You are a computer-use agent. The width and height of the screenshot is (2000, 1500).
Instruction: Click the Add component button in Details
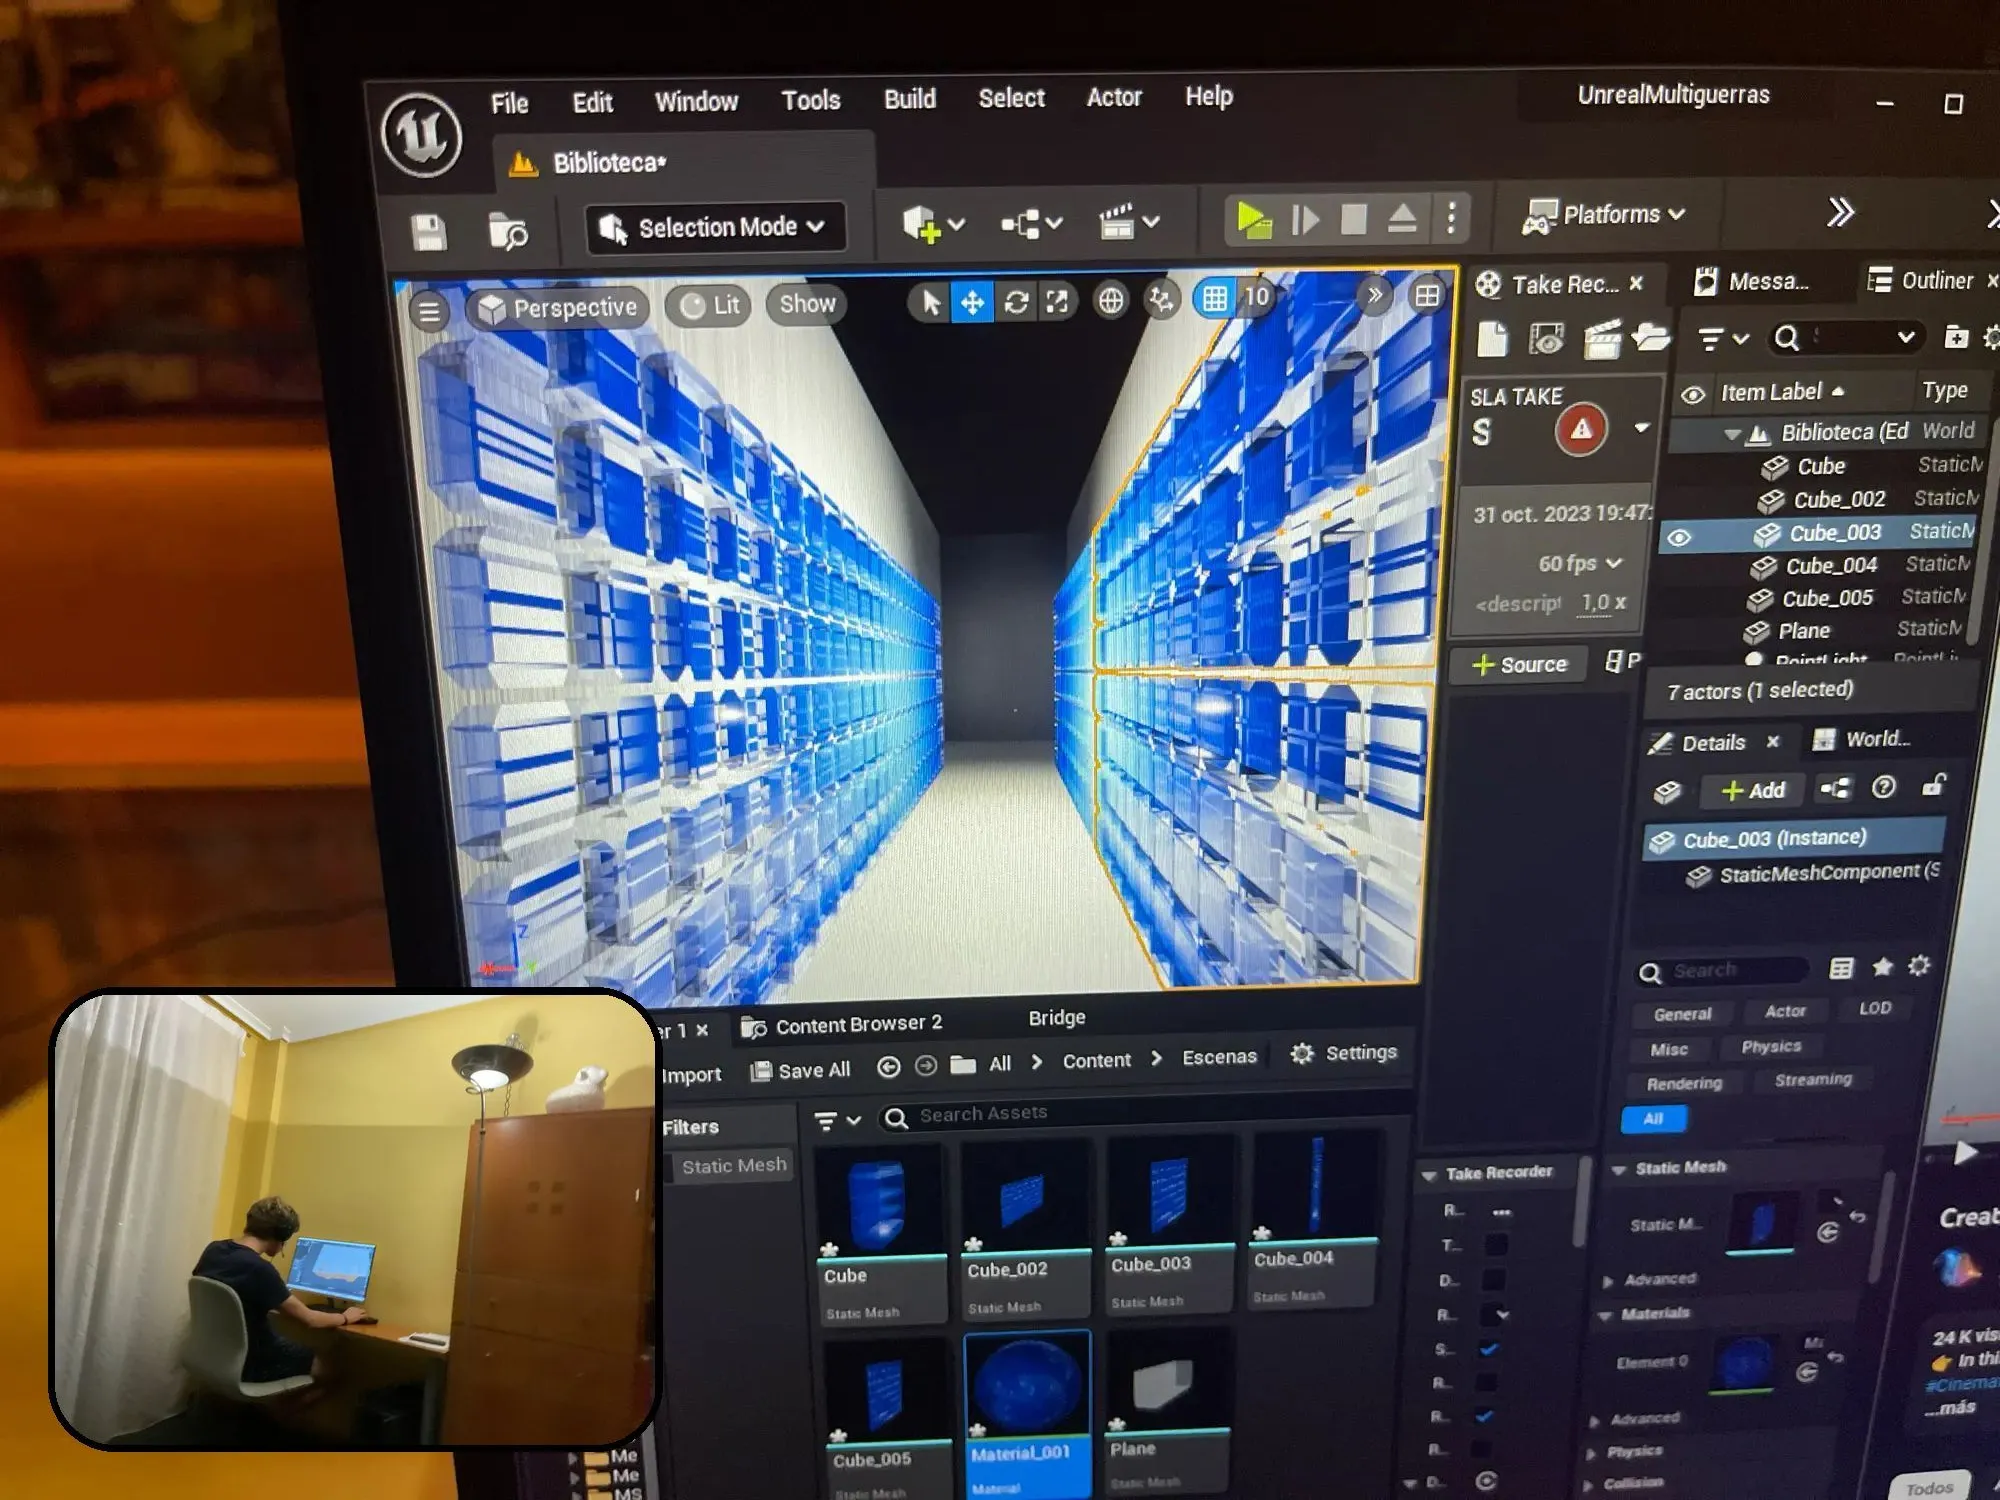(x=1752, y=790)
